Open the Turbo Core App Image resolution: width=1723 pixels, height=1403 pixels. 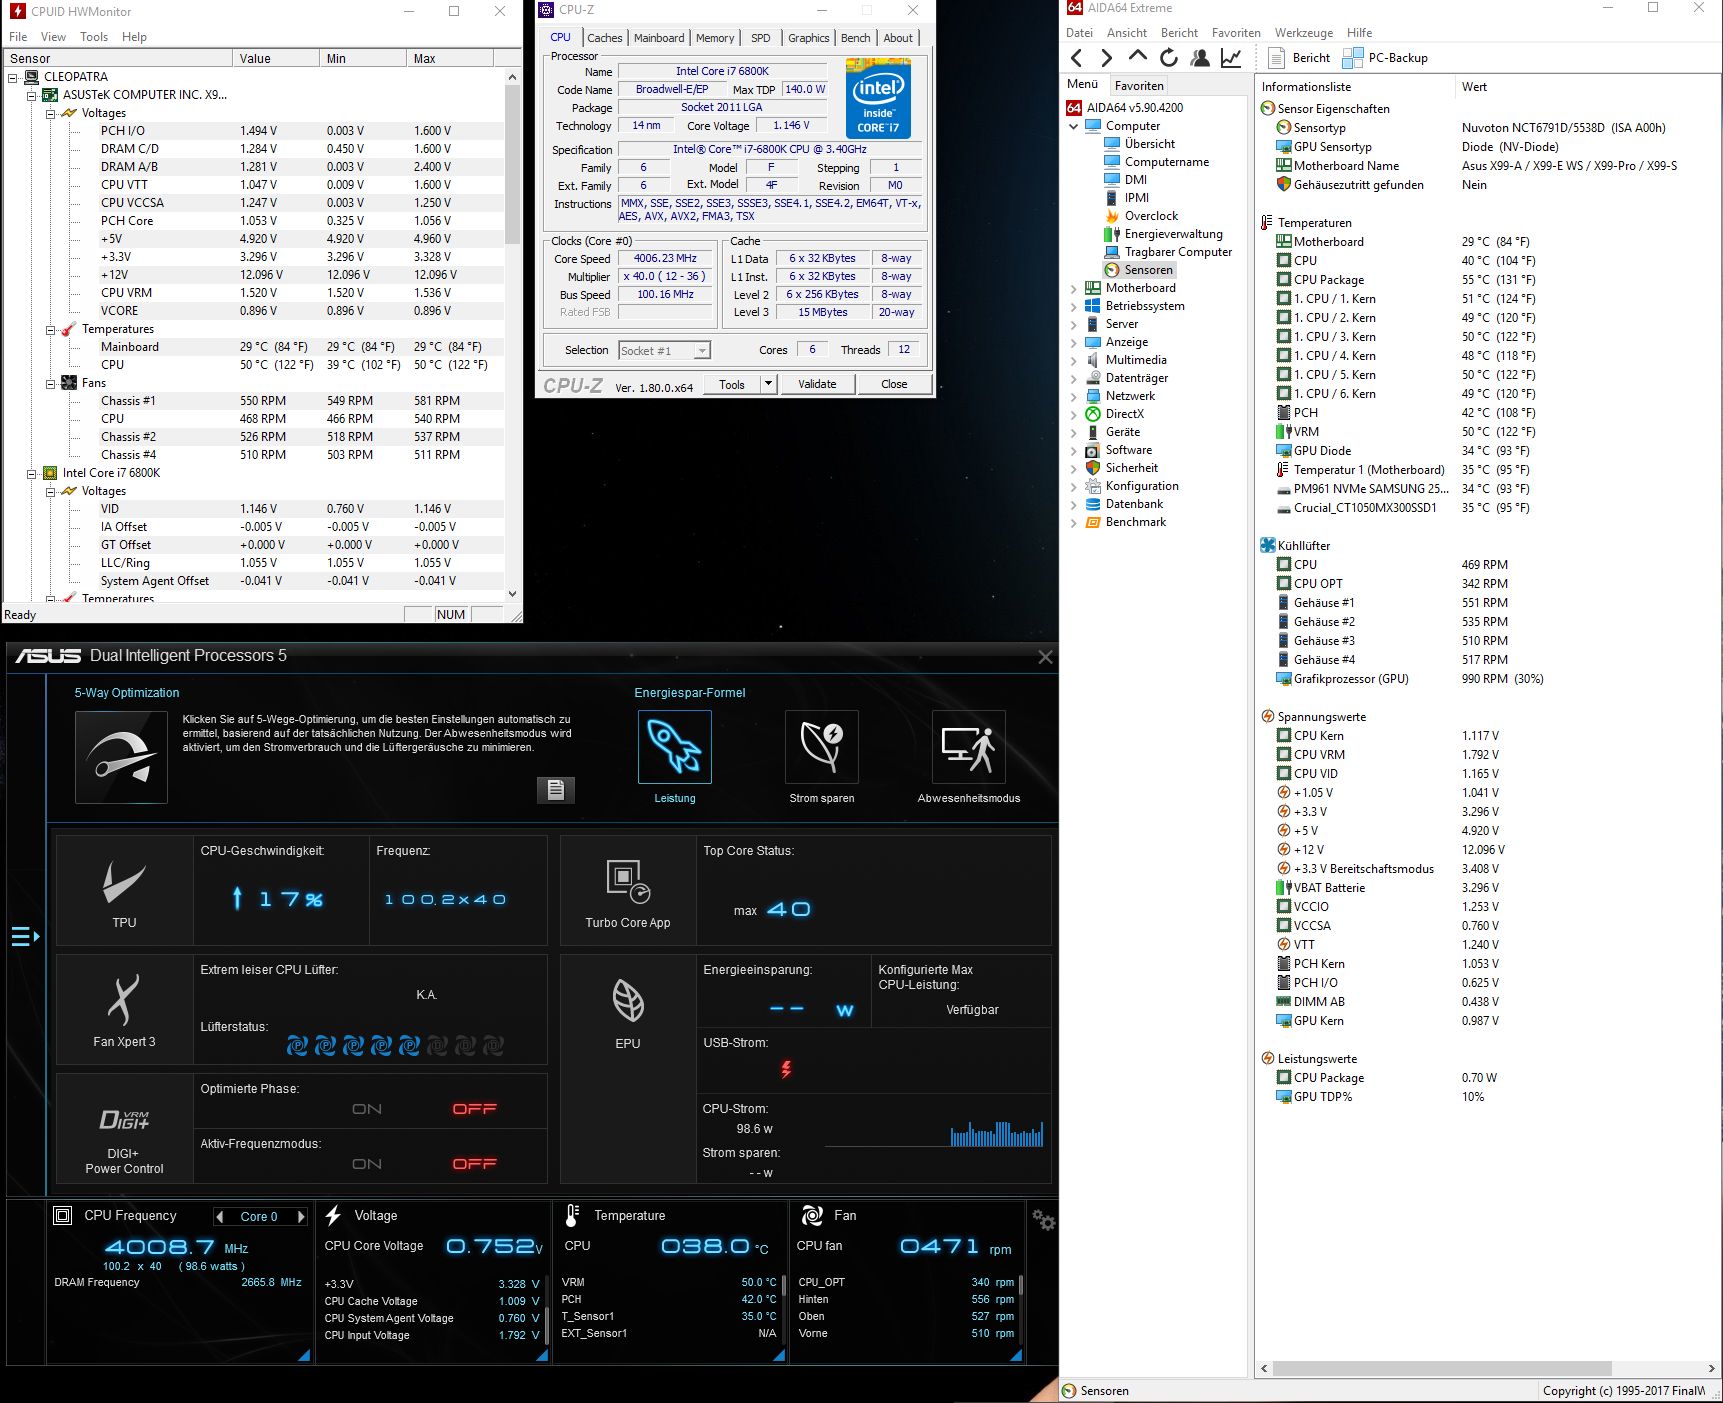click(628, 891)
